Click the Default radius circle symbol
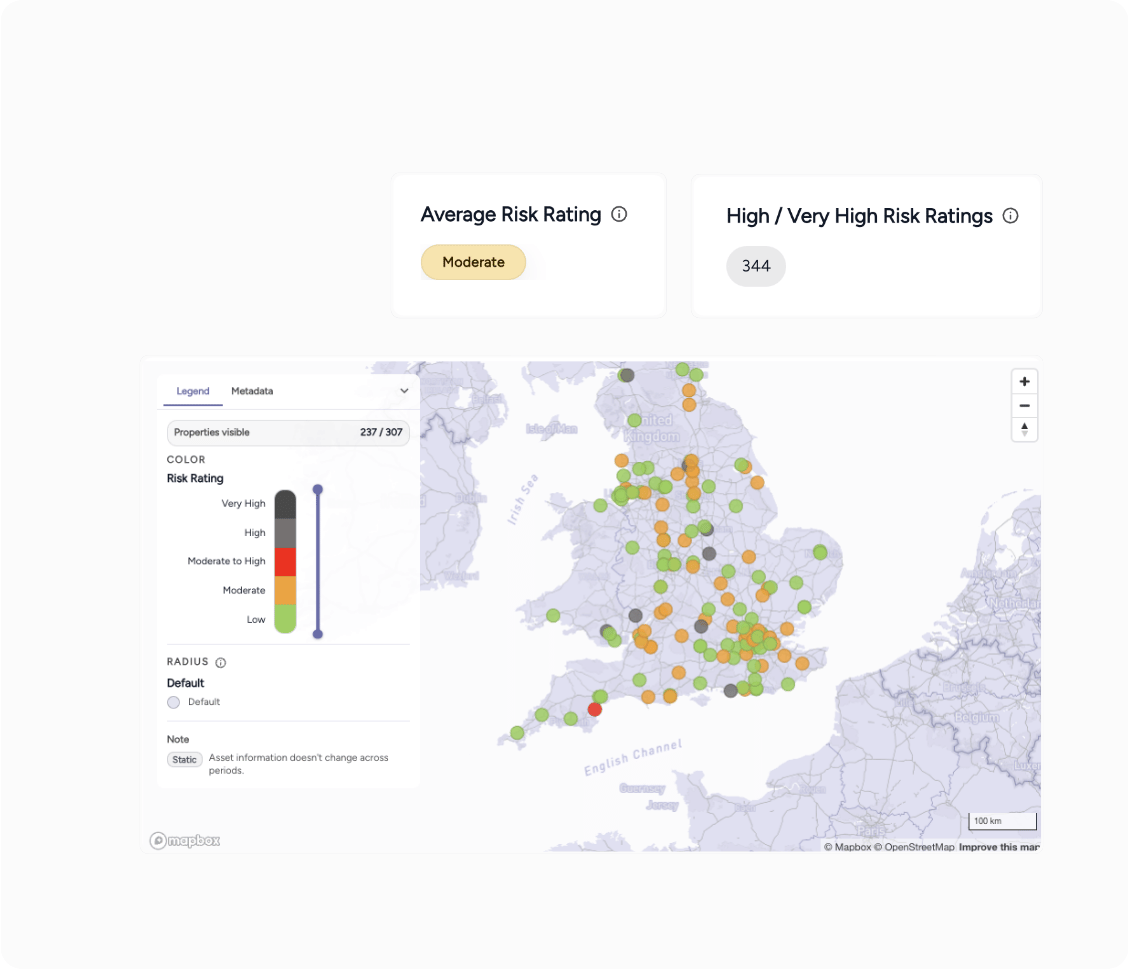Screen dimensions: 1130x971 (174, 703)
